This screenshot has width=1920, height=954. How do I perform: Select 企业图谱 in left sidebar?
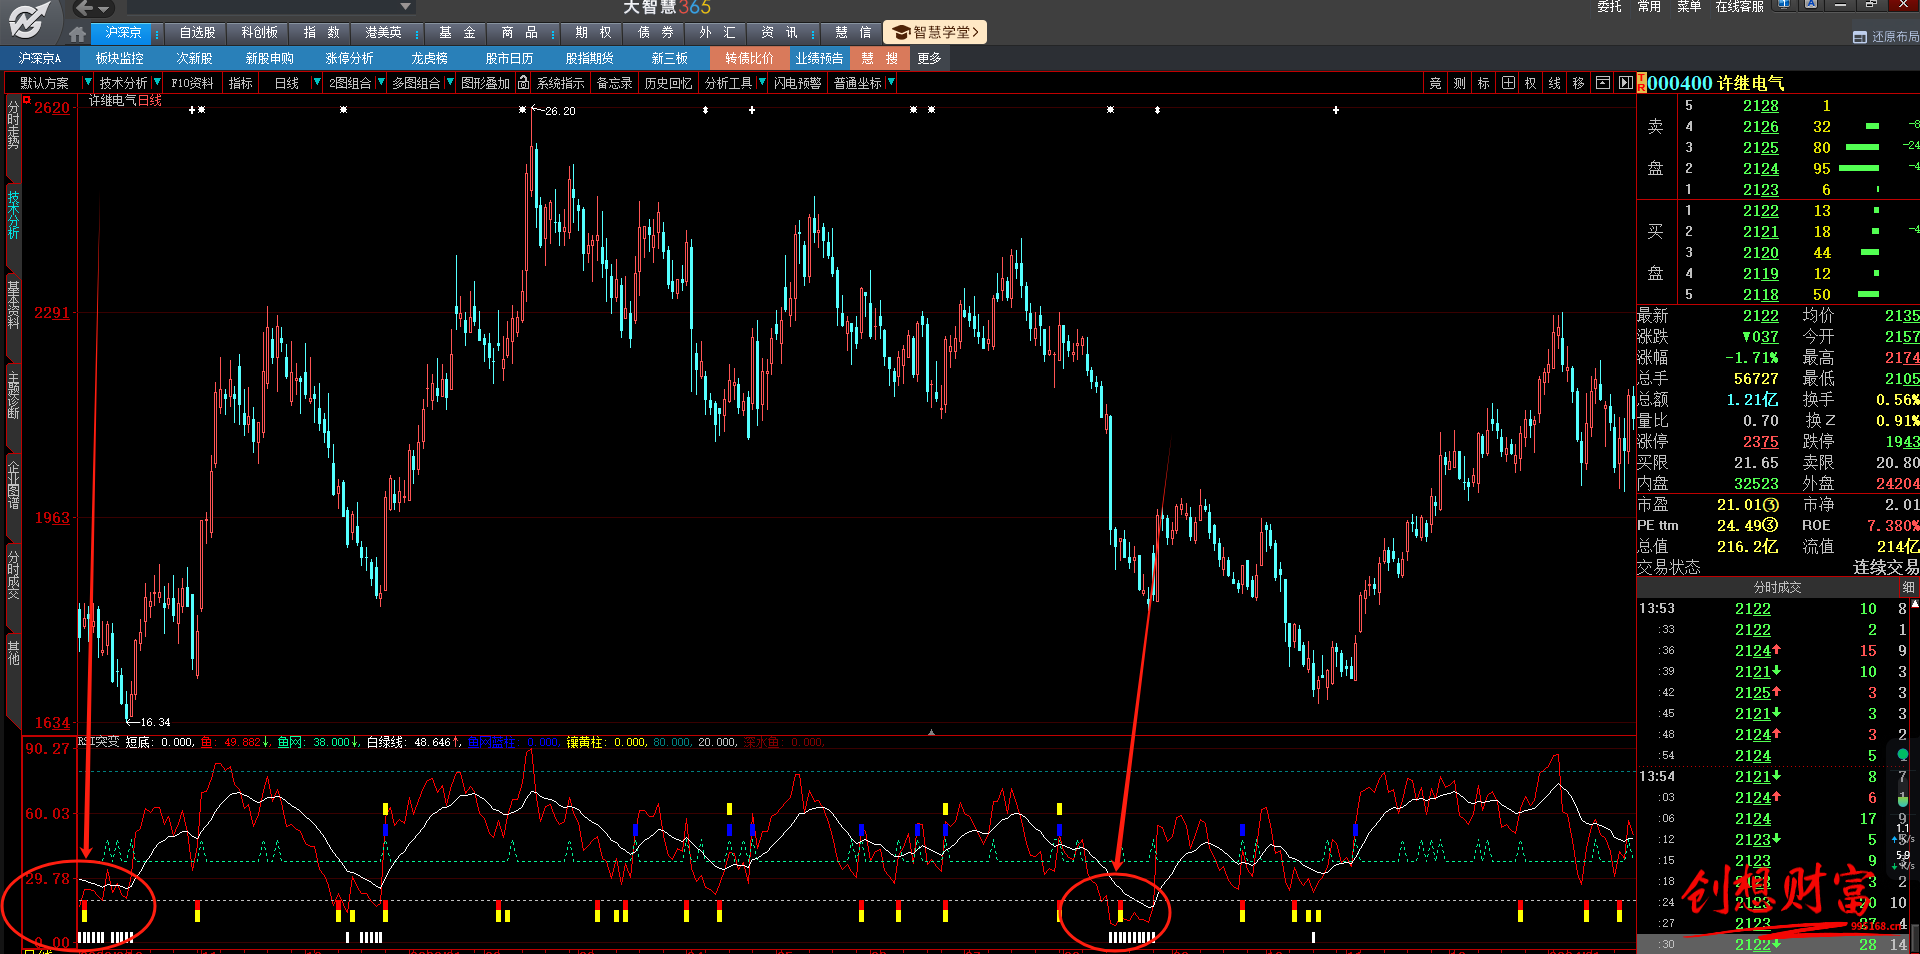pos(13,484)
